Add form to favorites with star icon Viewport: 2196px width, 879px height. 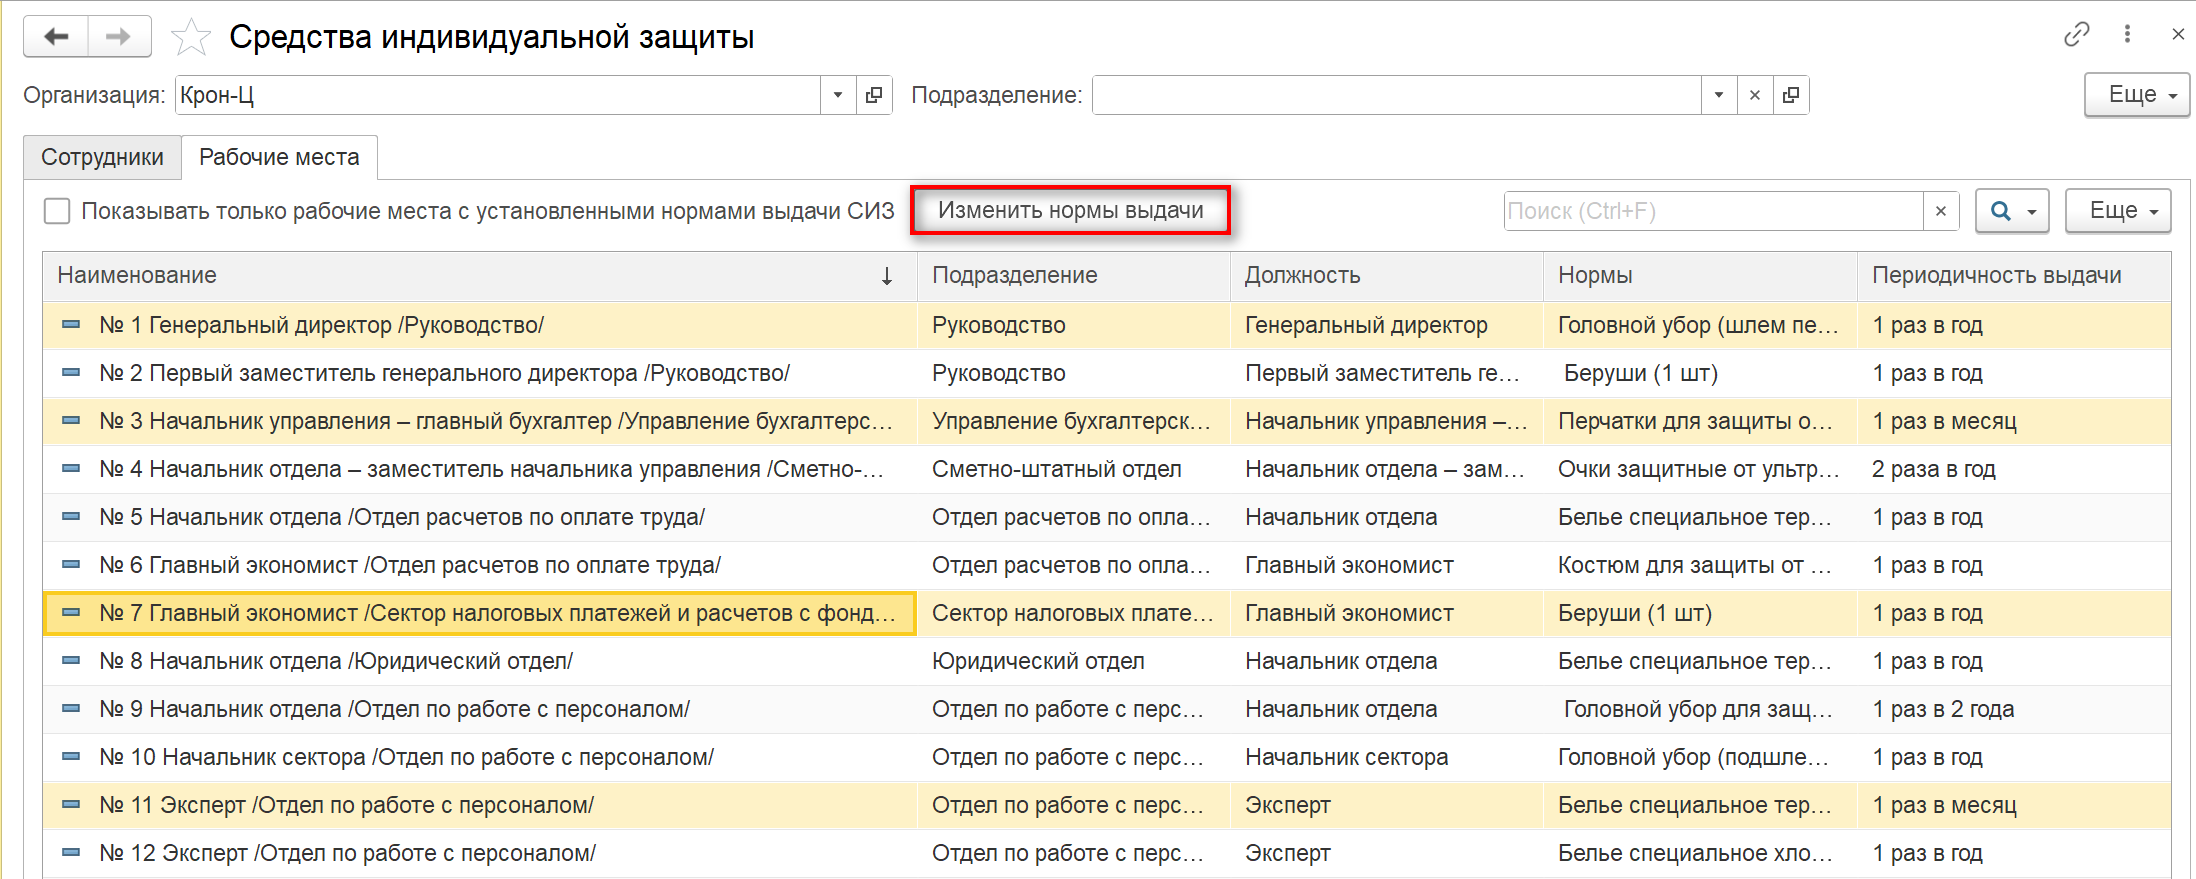point(190,38)
